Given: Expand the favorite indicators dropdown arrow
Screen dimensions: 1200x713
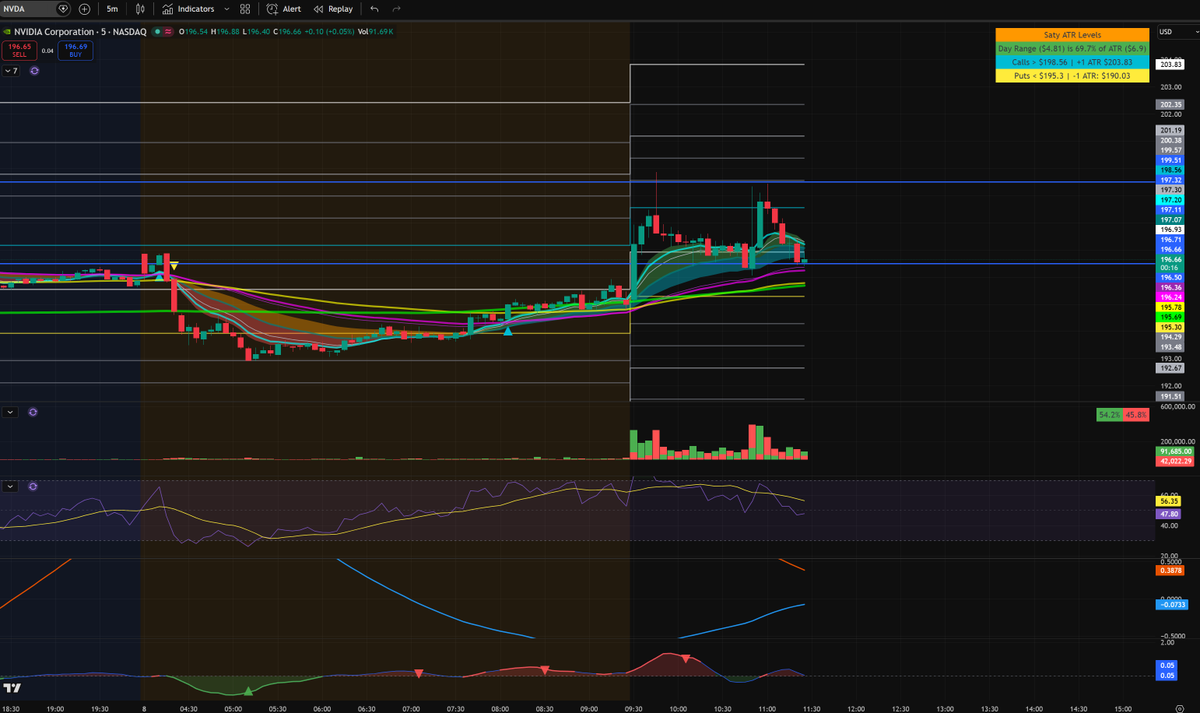Looking at the screenshot, I should [227, 9].
